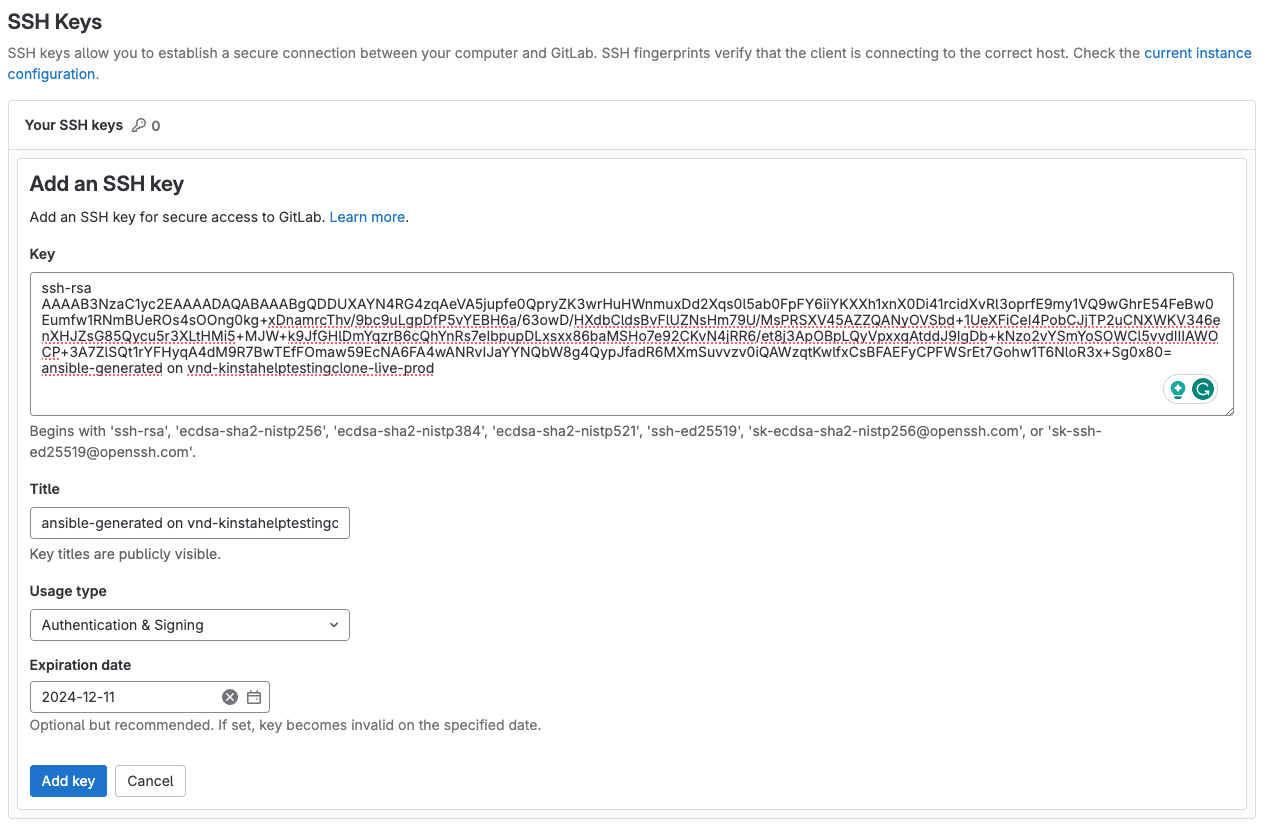Click the green Grammarly logo icon
1265x827 pixels.
coord(1202,389)
